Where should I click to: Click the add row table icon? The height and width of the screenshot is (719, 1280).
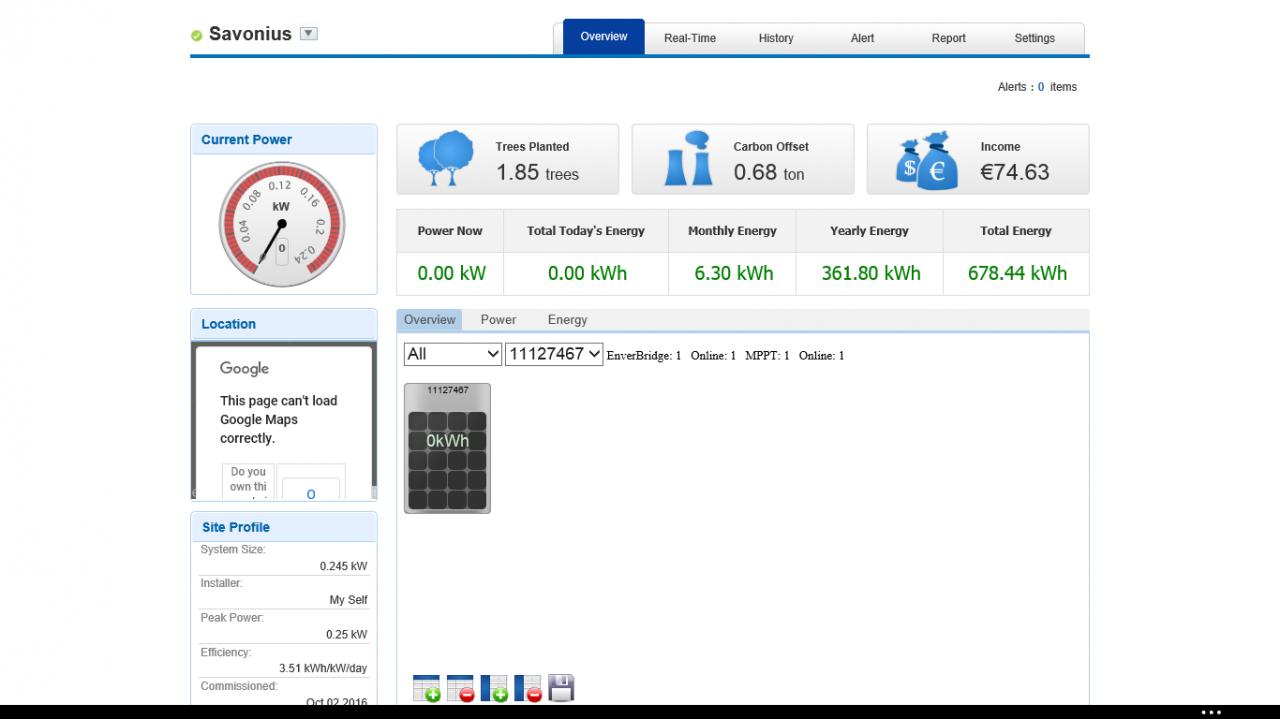[x=426, y=688]
